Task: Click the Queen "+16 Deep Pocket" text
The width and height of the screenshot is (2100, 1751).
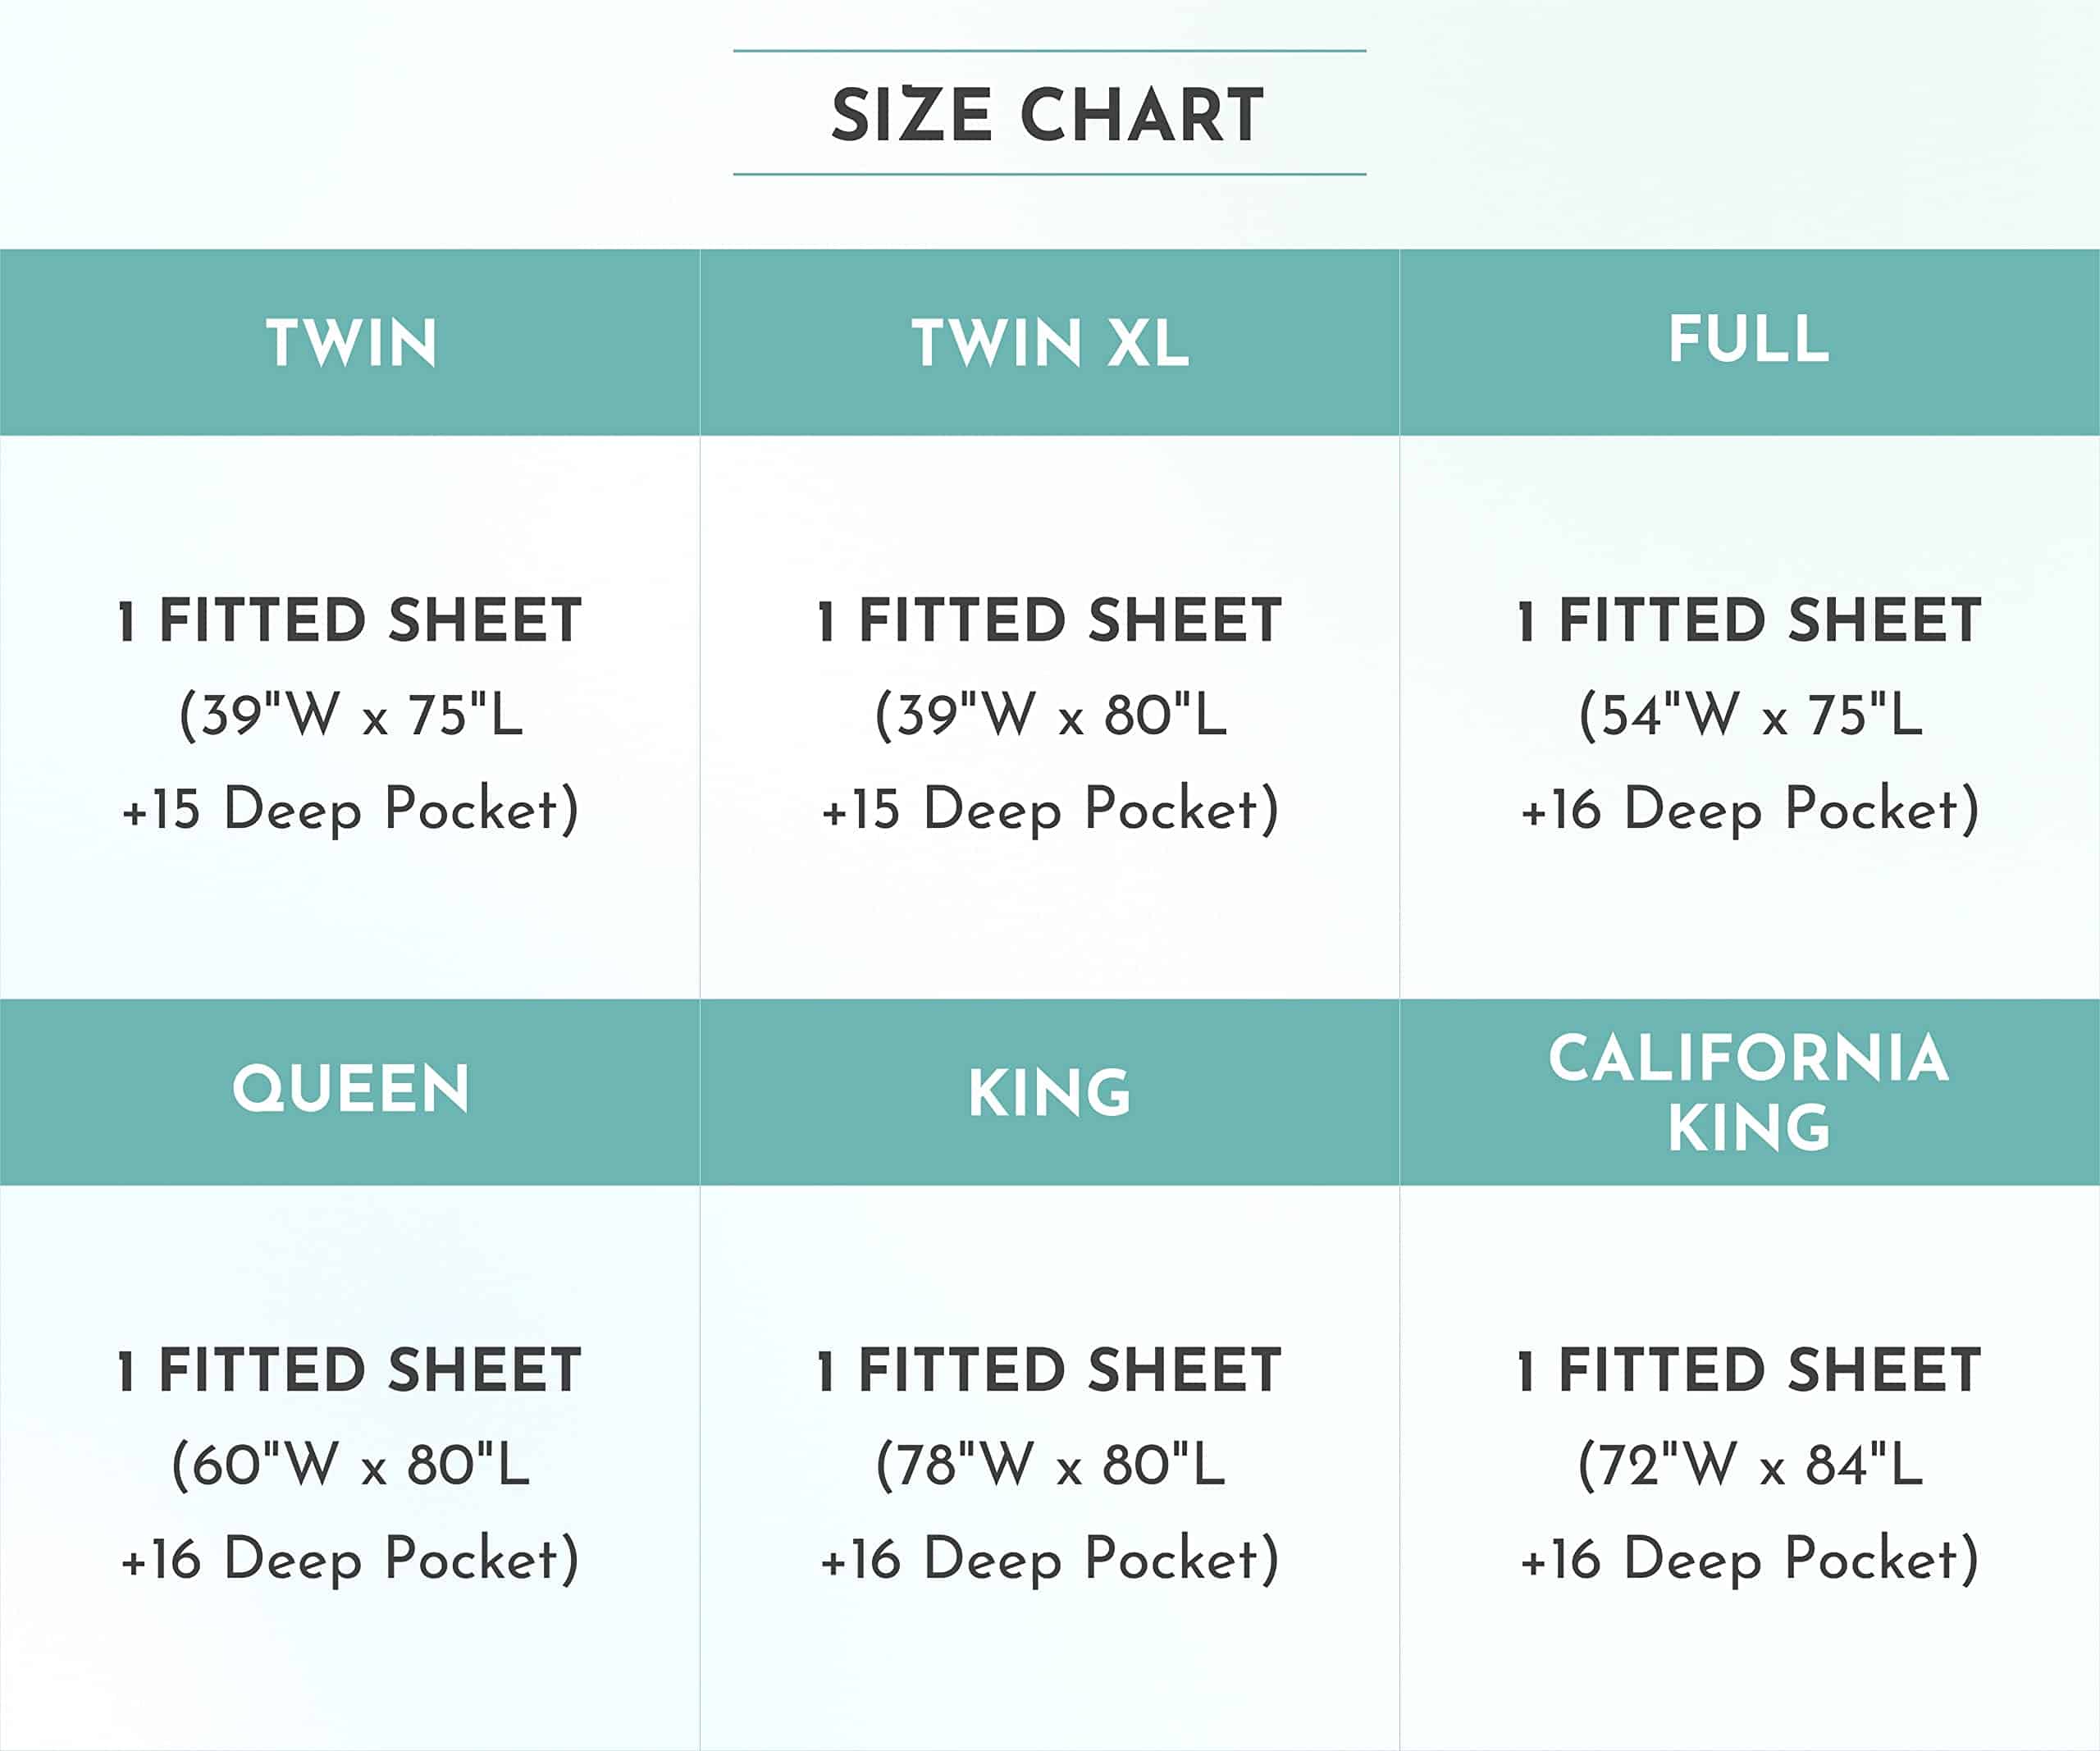Action: pyautogui.click(x=350, y=1559)
